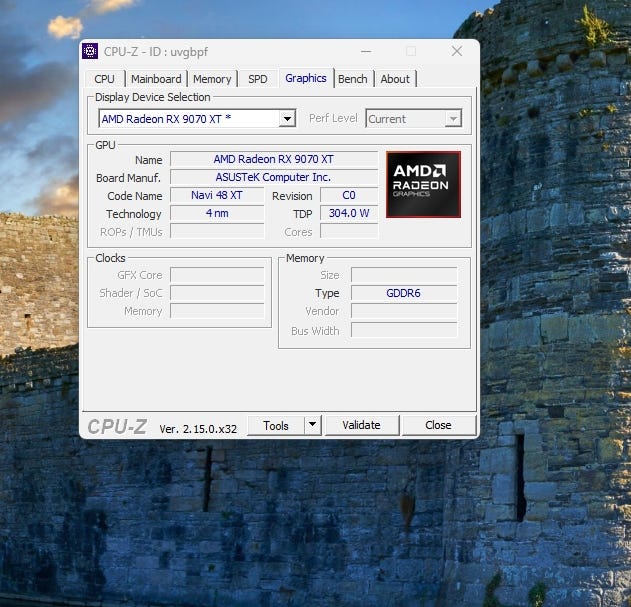Click the AMD Radeon Graphics logo
Viewport: 631px width, 607px height.
pyautogui.click(x=423, y=184)
